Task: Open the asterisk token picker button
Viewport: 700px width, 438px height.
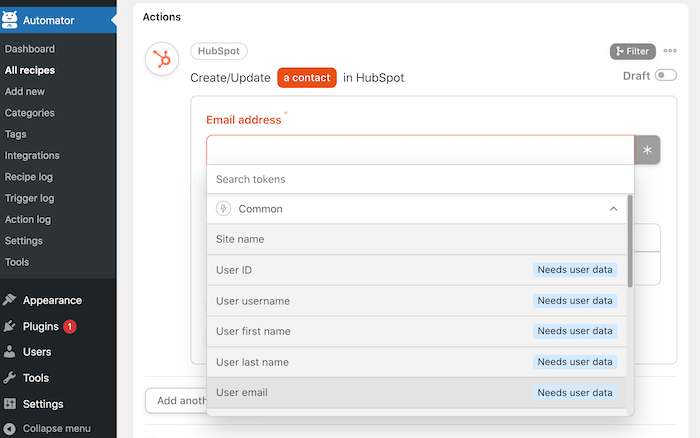Action: (x=647, y=150)
